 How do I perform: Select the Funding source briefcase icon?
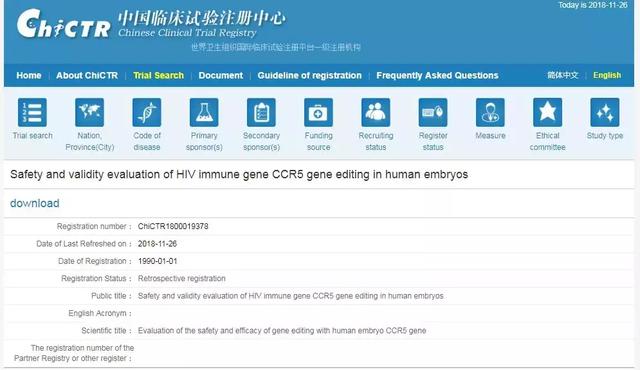pos(318,112)
